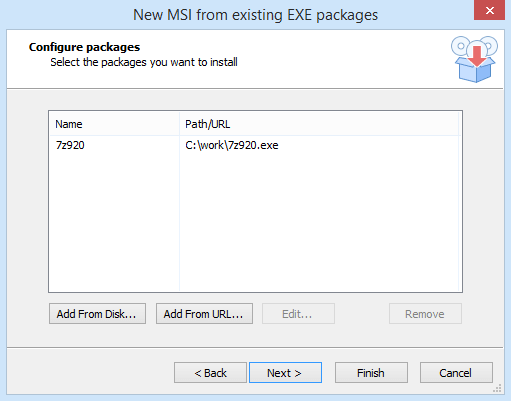511x401 pixels.
Task: Open the Add From Disk dialog
Action: (97, 314)
